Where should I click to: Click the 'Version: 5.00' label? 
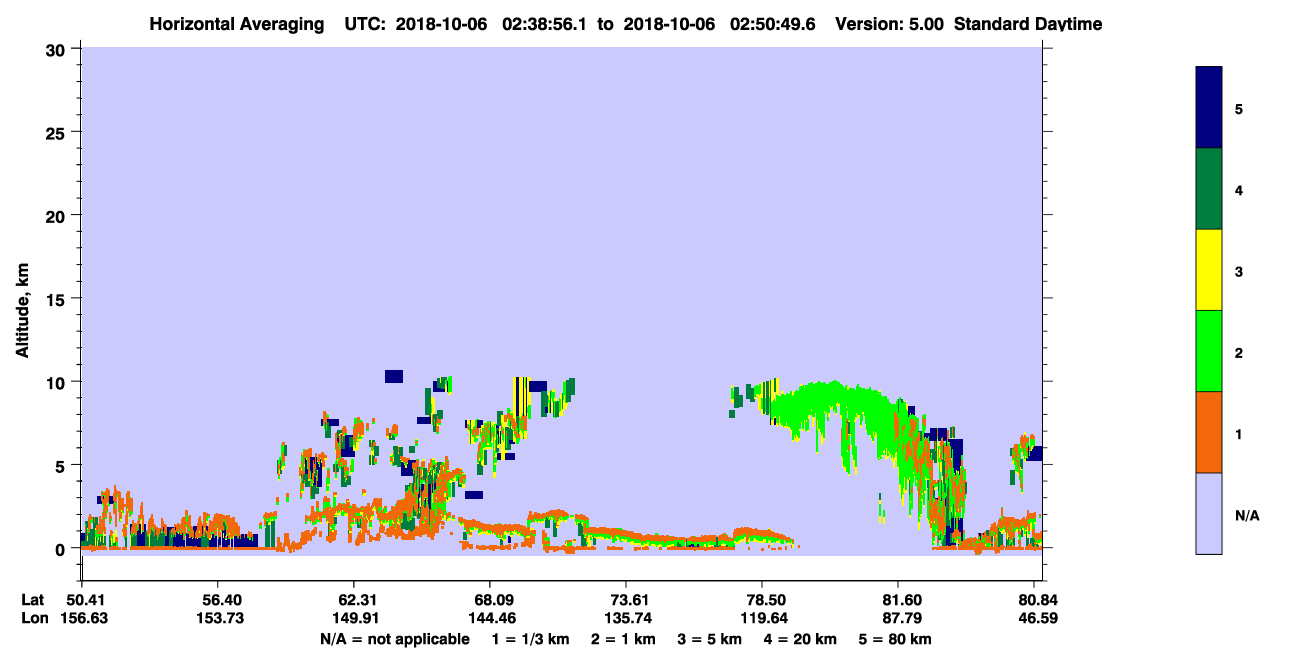point(891,24)
